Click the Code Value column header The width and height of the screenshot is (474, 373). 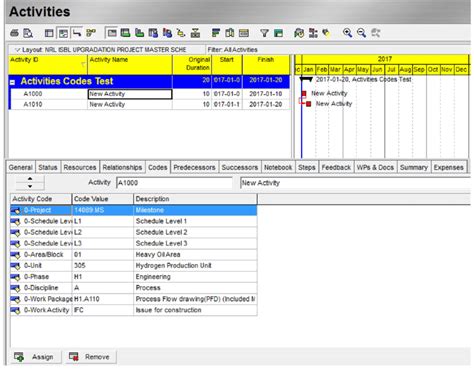pos(103,199)
